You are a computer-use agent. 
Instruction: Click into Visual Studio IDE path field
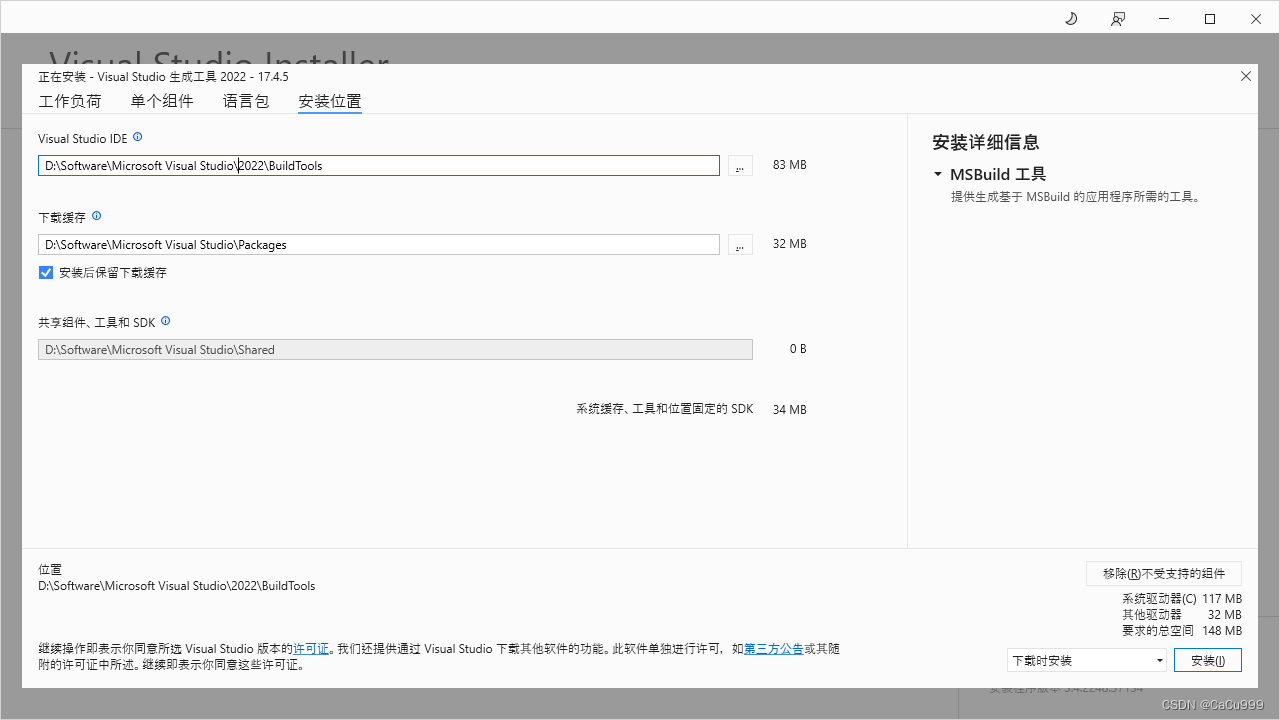(379, 165)
